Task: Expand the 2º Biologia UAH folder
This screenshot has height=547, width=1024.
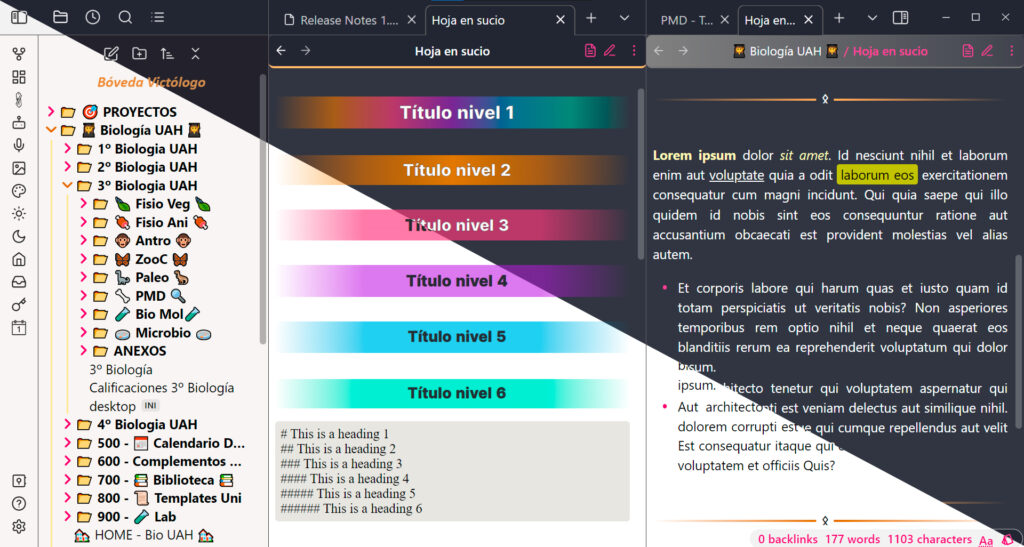Action: (67, 167)
